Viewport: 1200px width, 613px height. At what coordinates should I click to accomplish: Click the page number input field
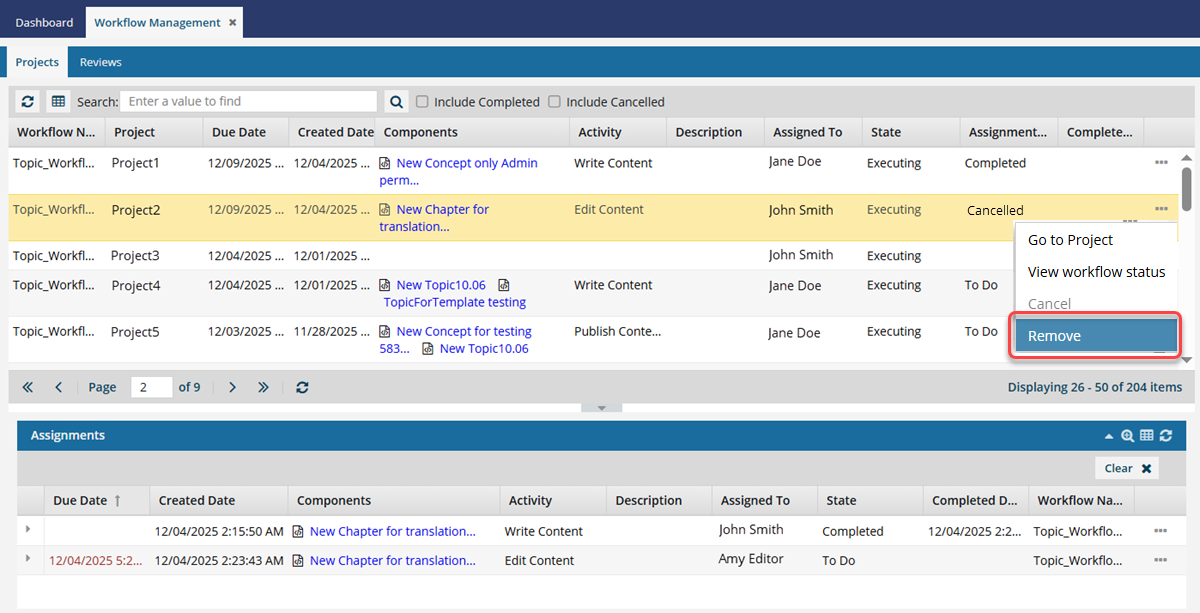point(152,387)
